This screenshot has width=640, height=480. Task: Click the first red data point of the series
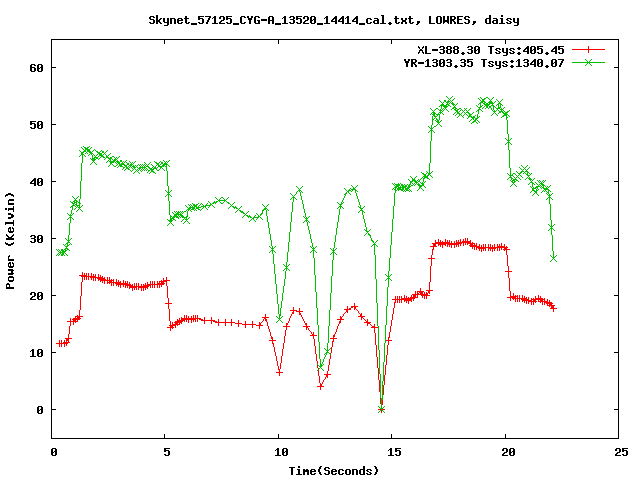click(x=60, y=343)
